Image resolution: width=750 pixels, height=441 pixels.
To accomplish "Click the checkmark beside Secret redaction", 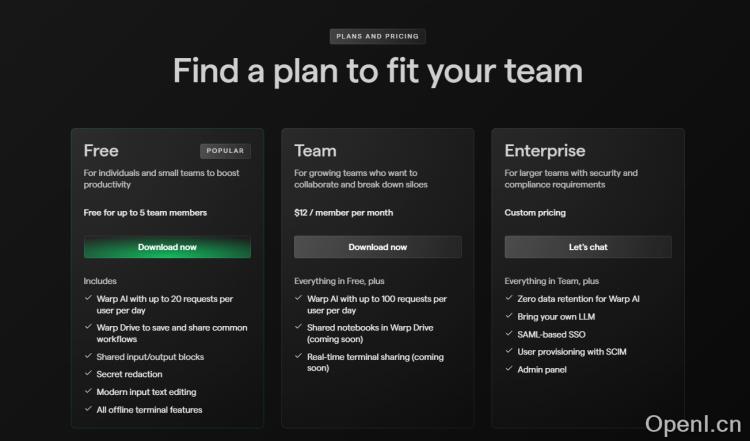I will click(x=88, y=374).
